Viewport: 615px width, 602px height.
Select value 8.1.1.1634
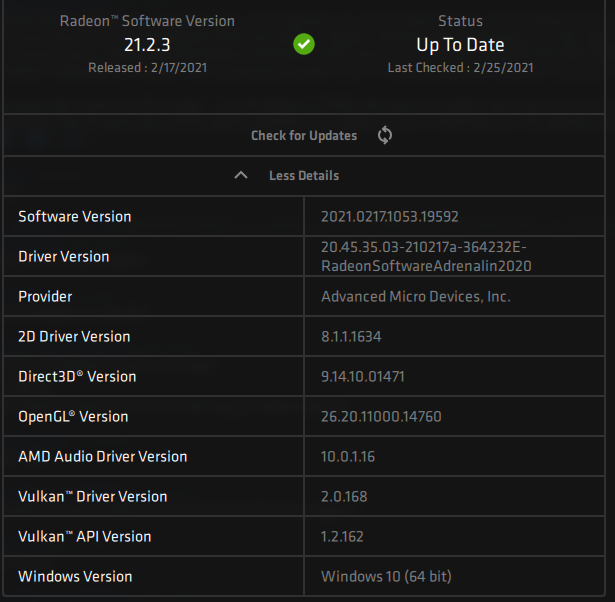click(x=351, y=336)
